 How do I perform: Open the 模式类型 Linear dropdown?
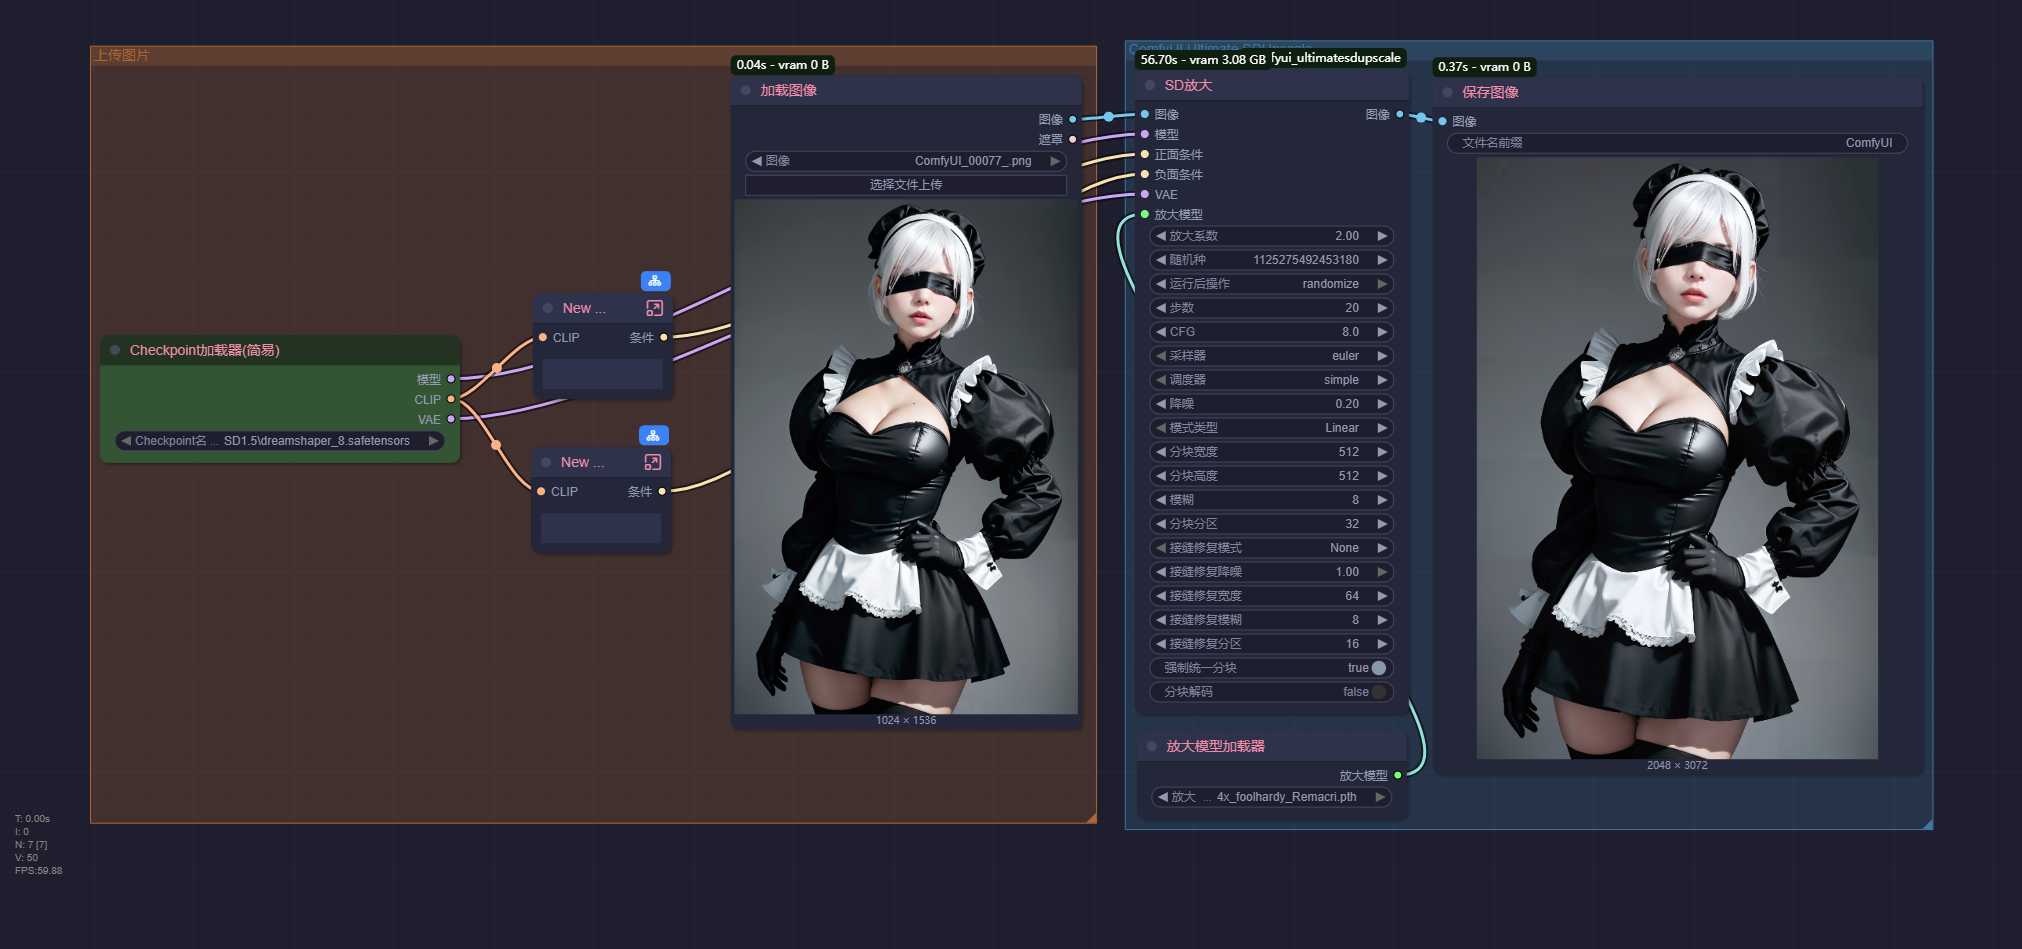coord(1270,428)
